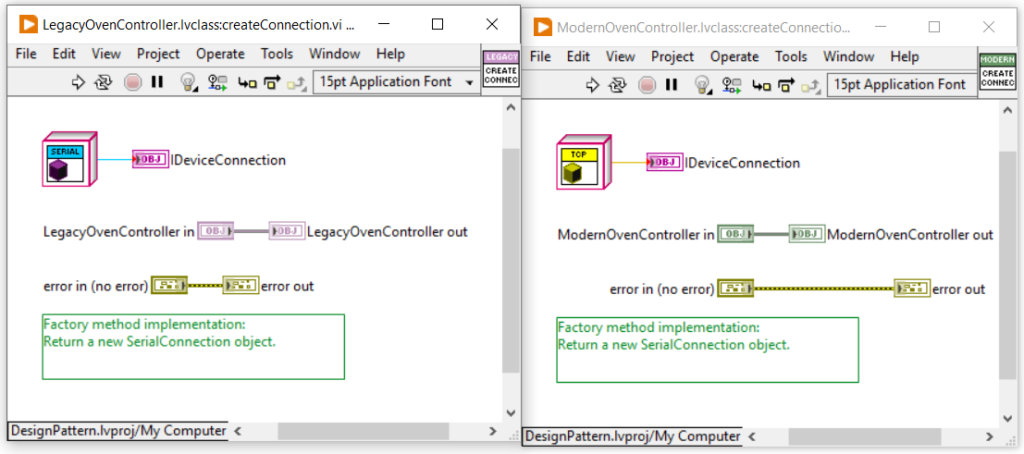Click the MODERN CREATE CONNEC VI icon
This screenshot has height=454, width=1024.
coord(998,72)
